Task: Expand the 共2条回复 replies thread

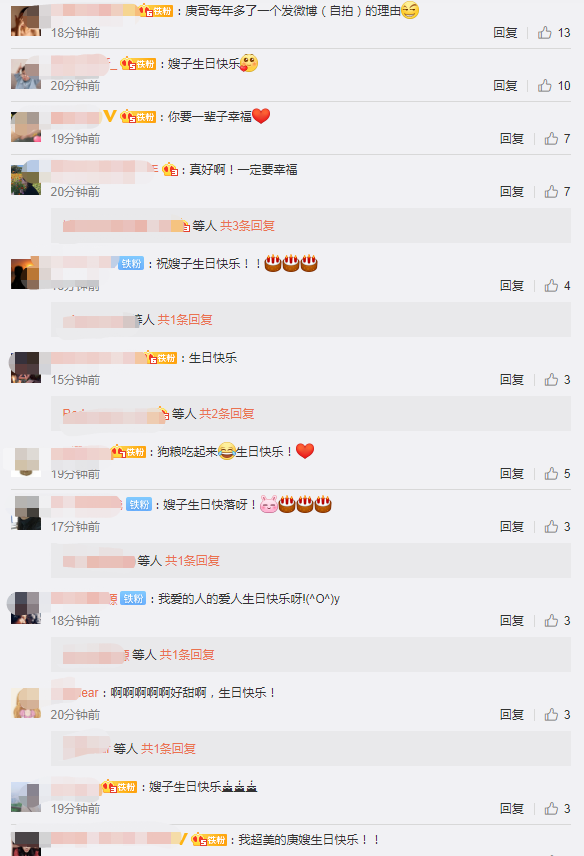Action: tap(227, 413)
